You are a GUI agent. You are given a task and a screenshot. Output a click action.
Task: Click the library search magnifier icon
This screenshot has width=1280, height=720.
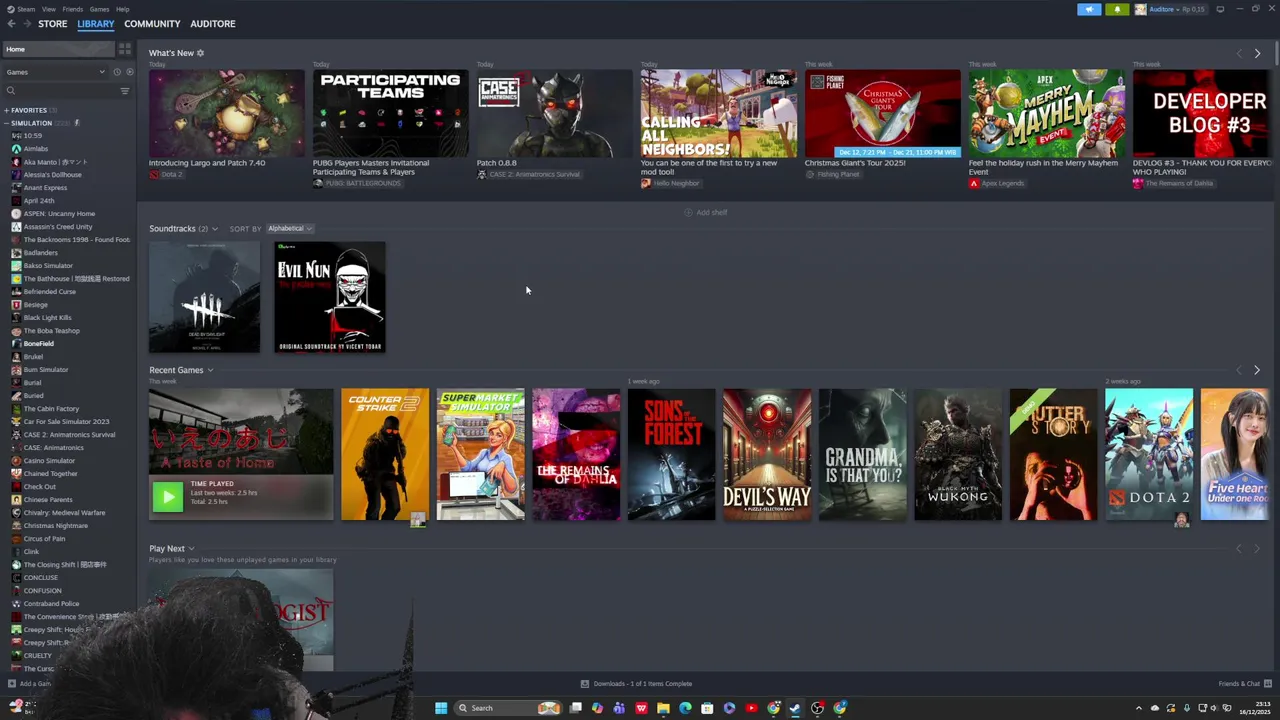coord(11,91)
